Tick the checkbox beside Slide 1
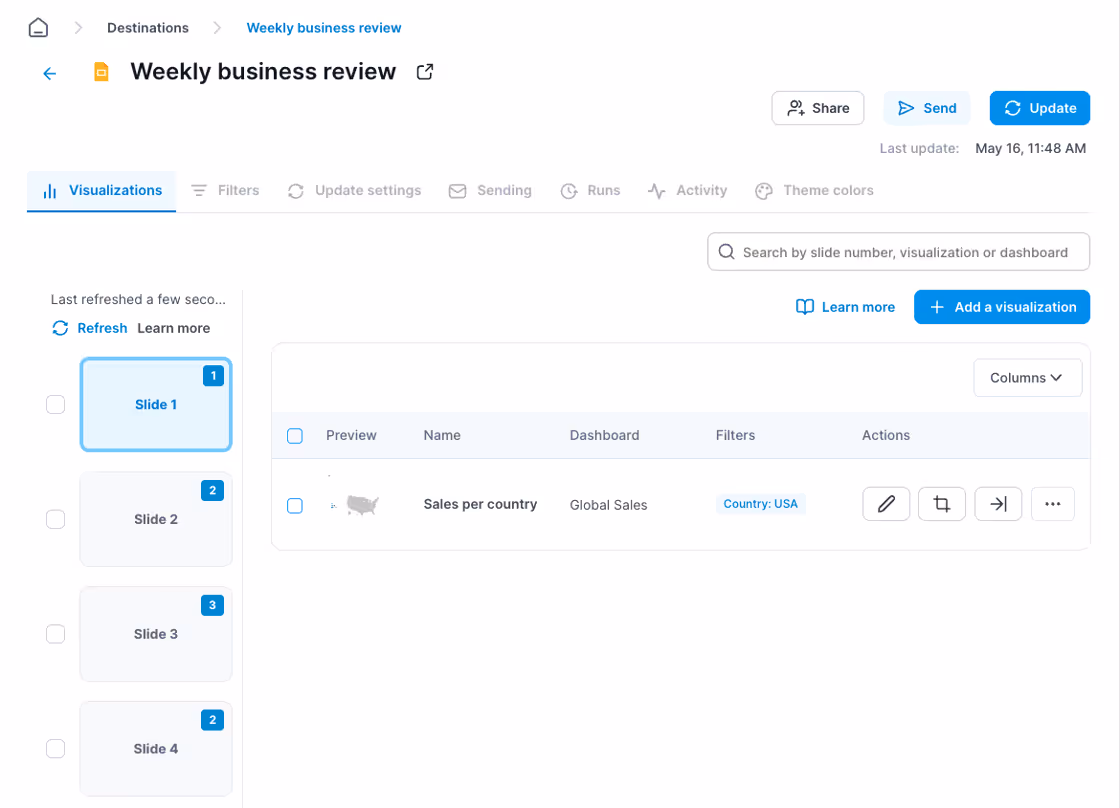The height and width of the screenshot is (808, 1120). point(56,404)
